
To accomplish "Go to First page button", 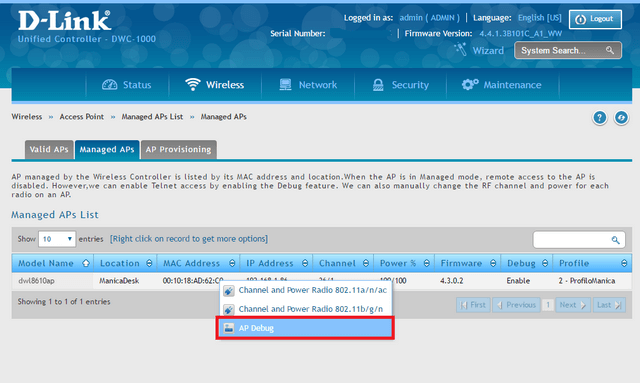I will pyautogui.click(x=473, y=305).
